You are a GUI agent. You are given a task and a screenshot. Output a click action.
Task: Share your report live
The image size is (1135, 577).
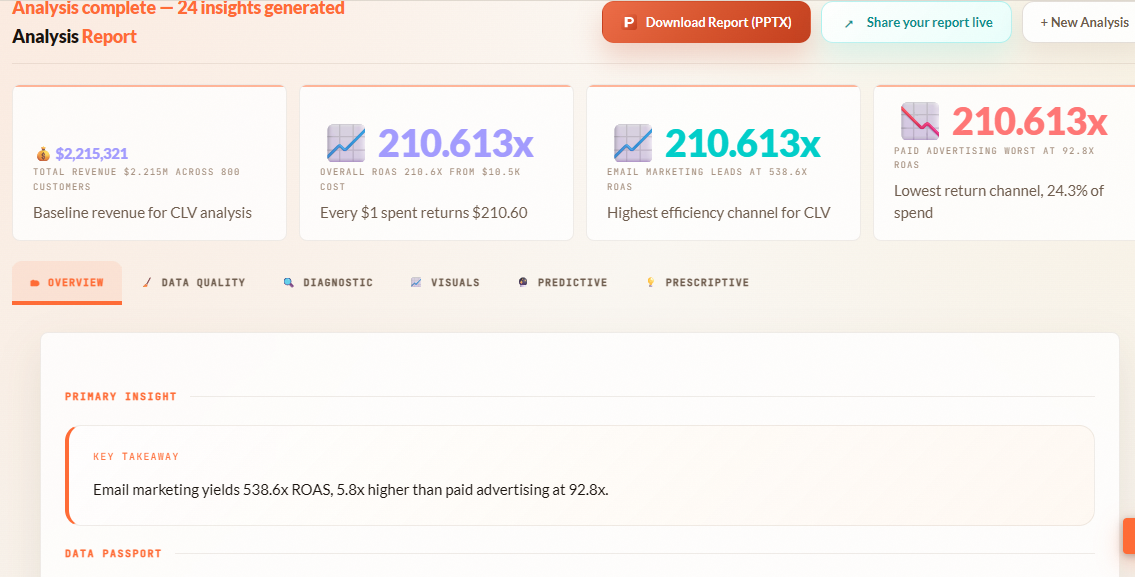coord(916,22)
